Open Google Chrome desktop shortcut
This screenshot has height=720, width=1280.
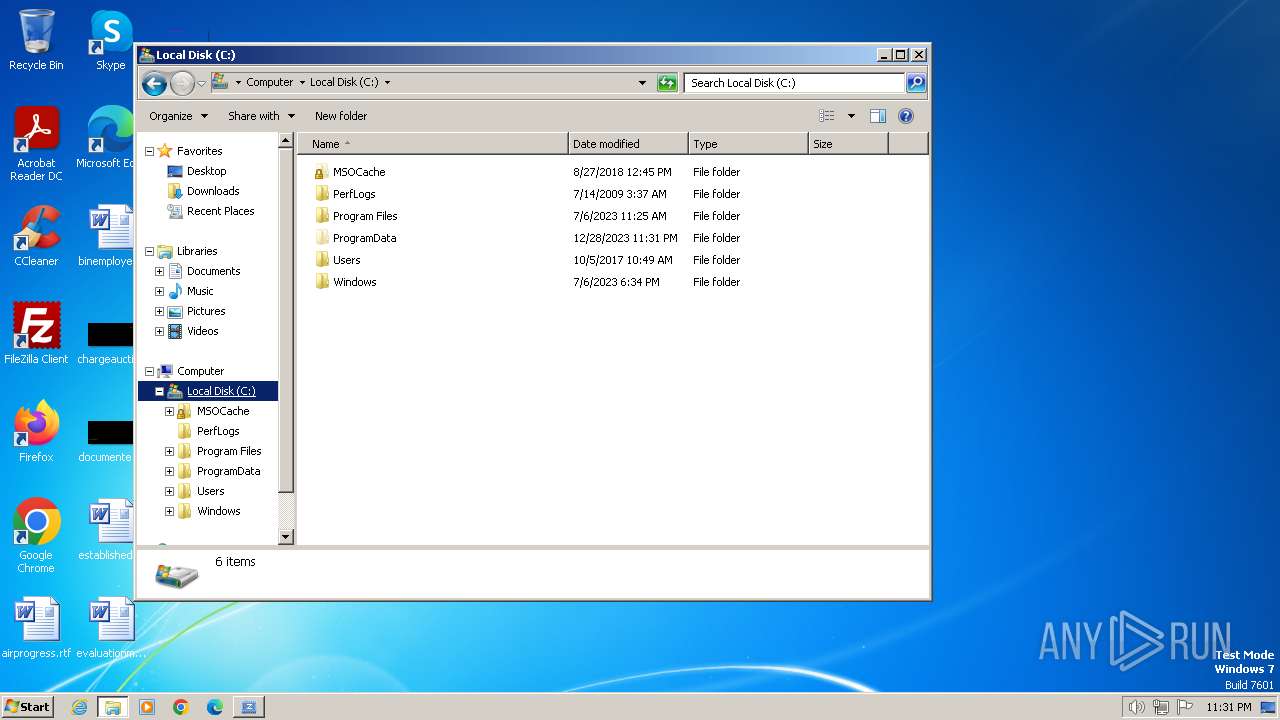36,535
